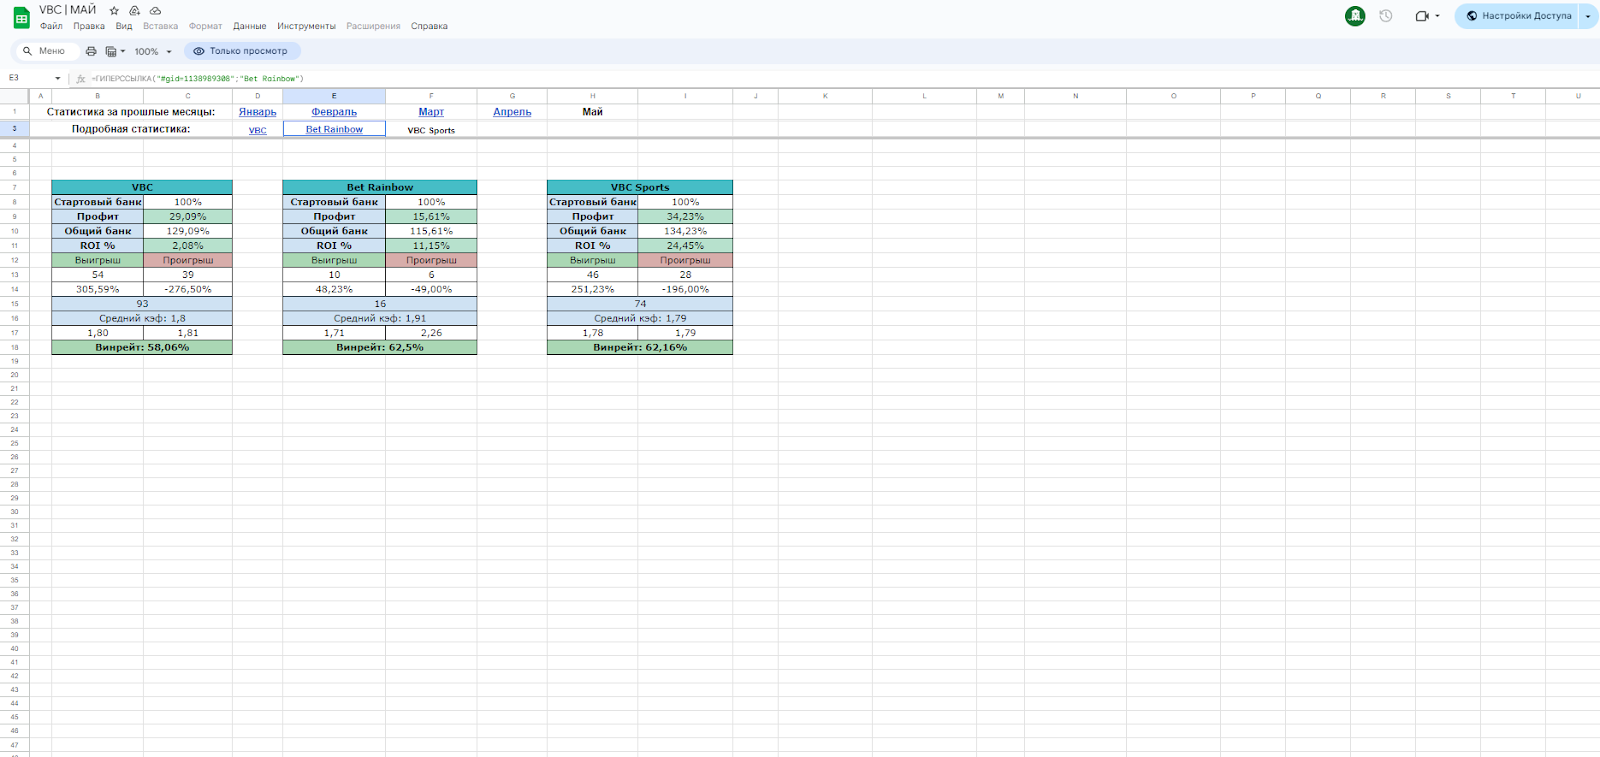Open the VBC detailed statistics link
The height and width of the screenshot is (757, 1600).
pyautogui.click(x=258, y=130)
